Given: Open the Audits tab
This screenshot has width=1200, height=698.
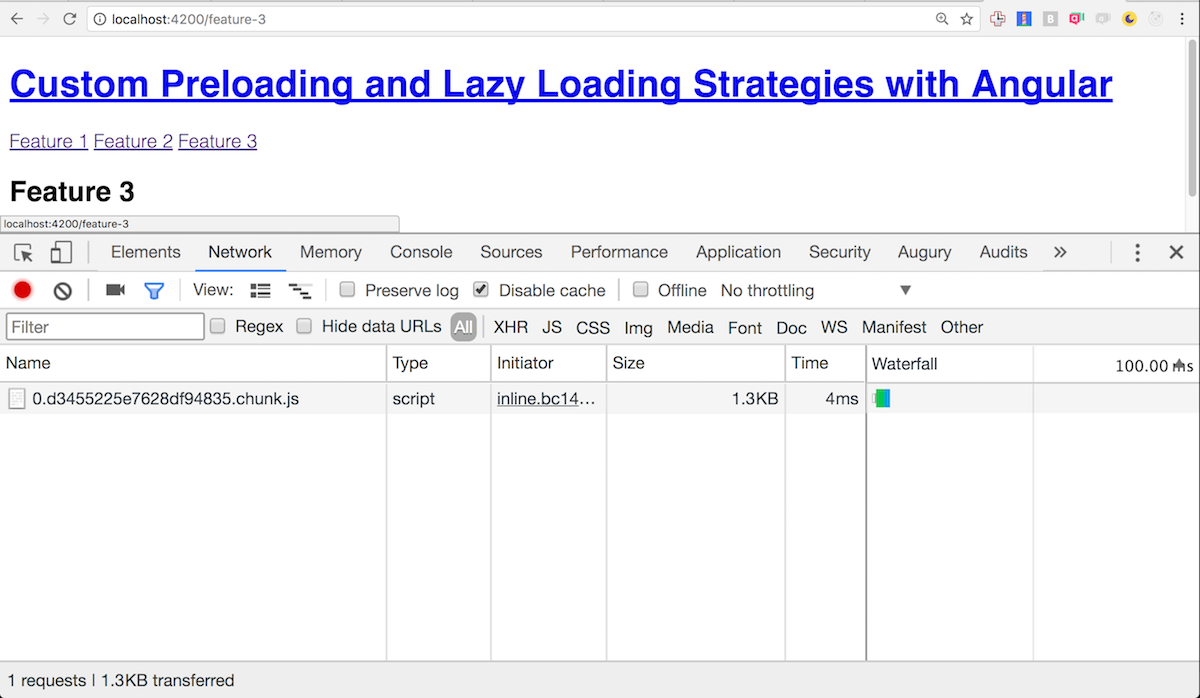Looking at the screenshot, I should pos(1004,252).
